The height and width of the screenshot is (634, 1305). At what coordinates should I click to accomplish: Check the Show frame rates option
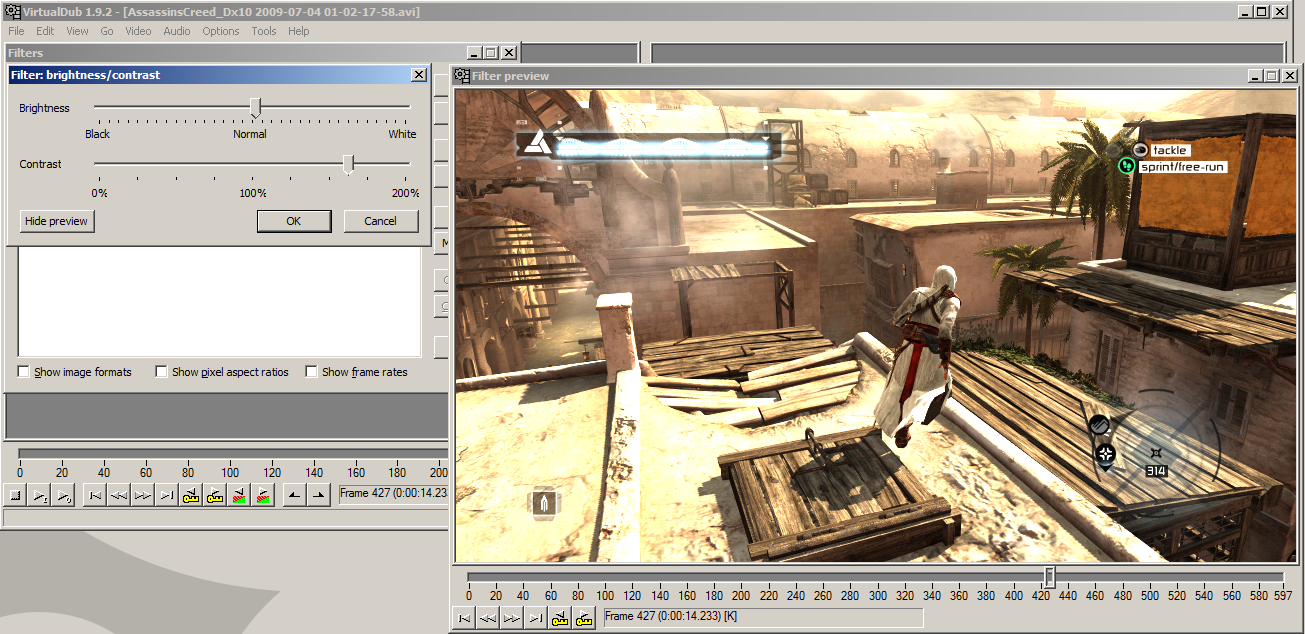pyautogui.click(x=313, y=372)
